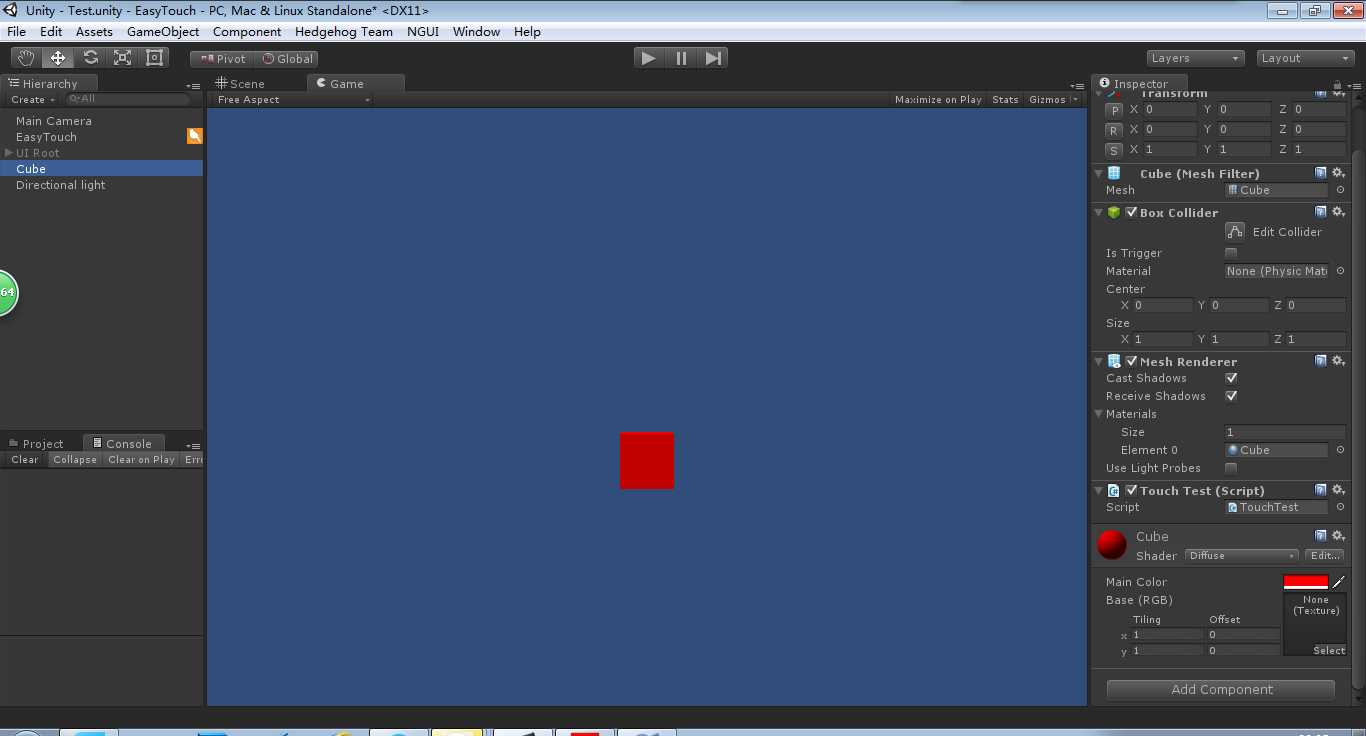Click the shader Edit... button
Image resolution: width=1366 pixels, height=736 pixels.
click(1325, 555)
